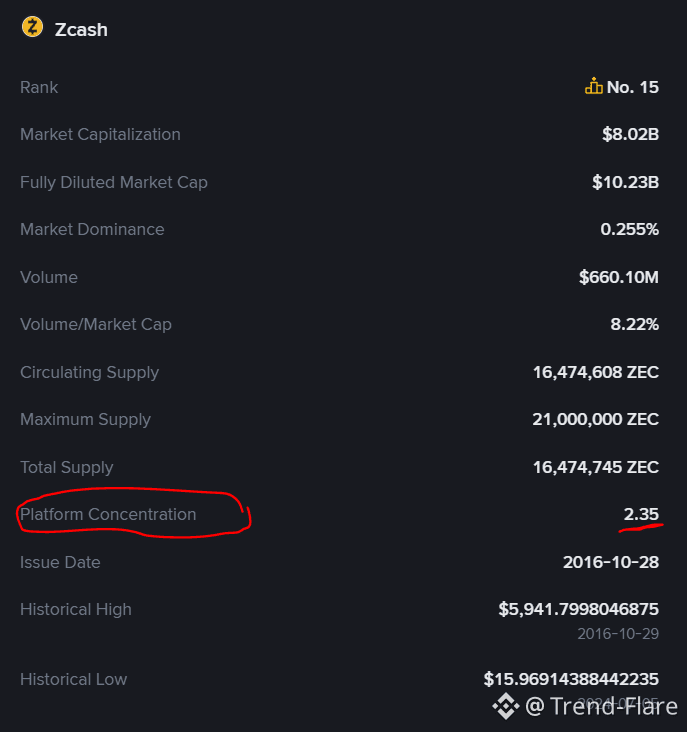Click the circled Platform Concentration label
The height and width of the screenshot is (732, 687).
(x=108, y=514)
